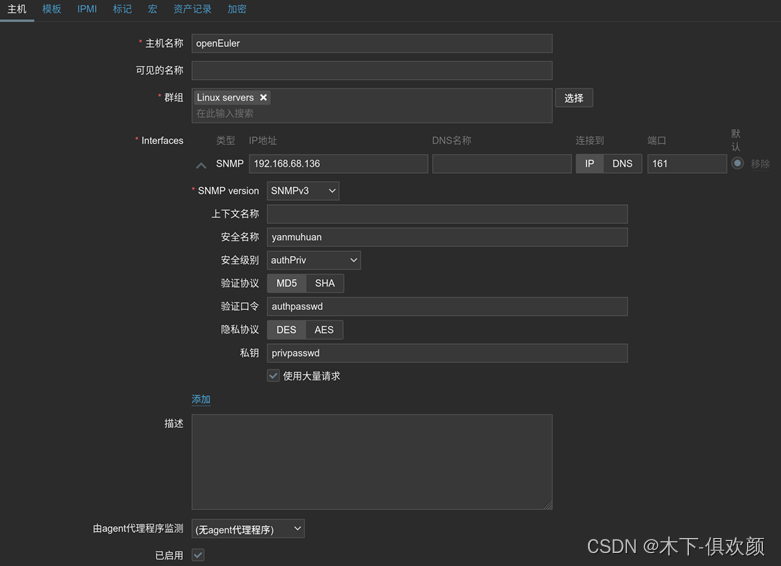Focus the 可见的名称 input field
Screen dimensions: 781x566
(x=372, y=70)
